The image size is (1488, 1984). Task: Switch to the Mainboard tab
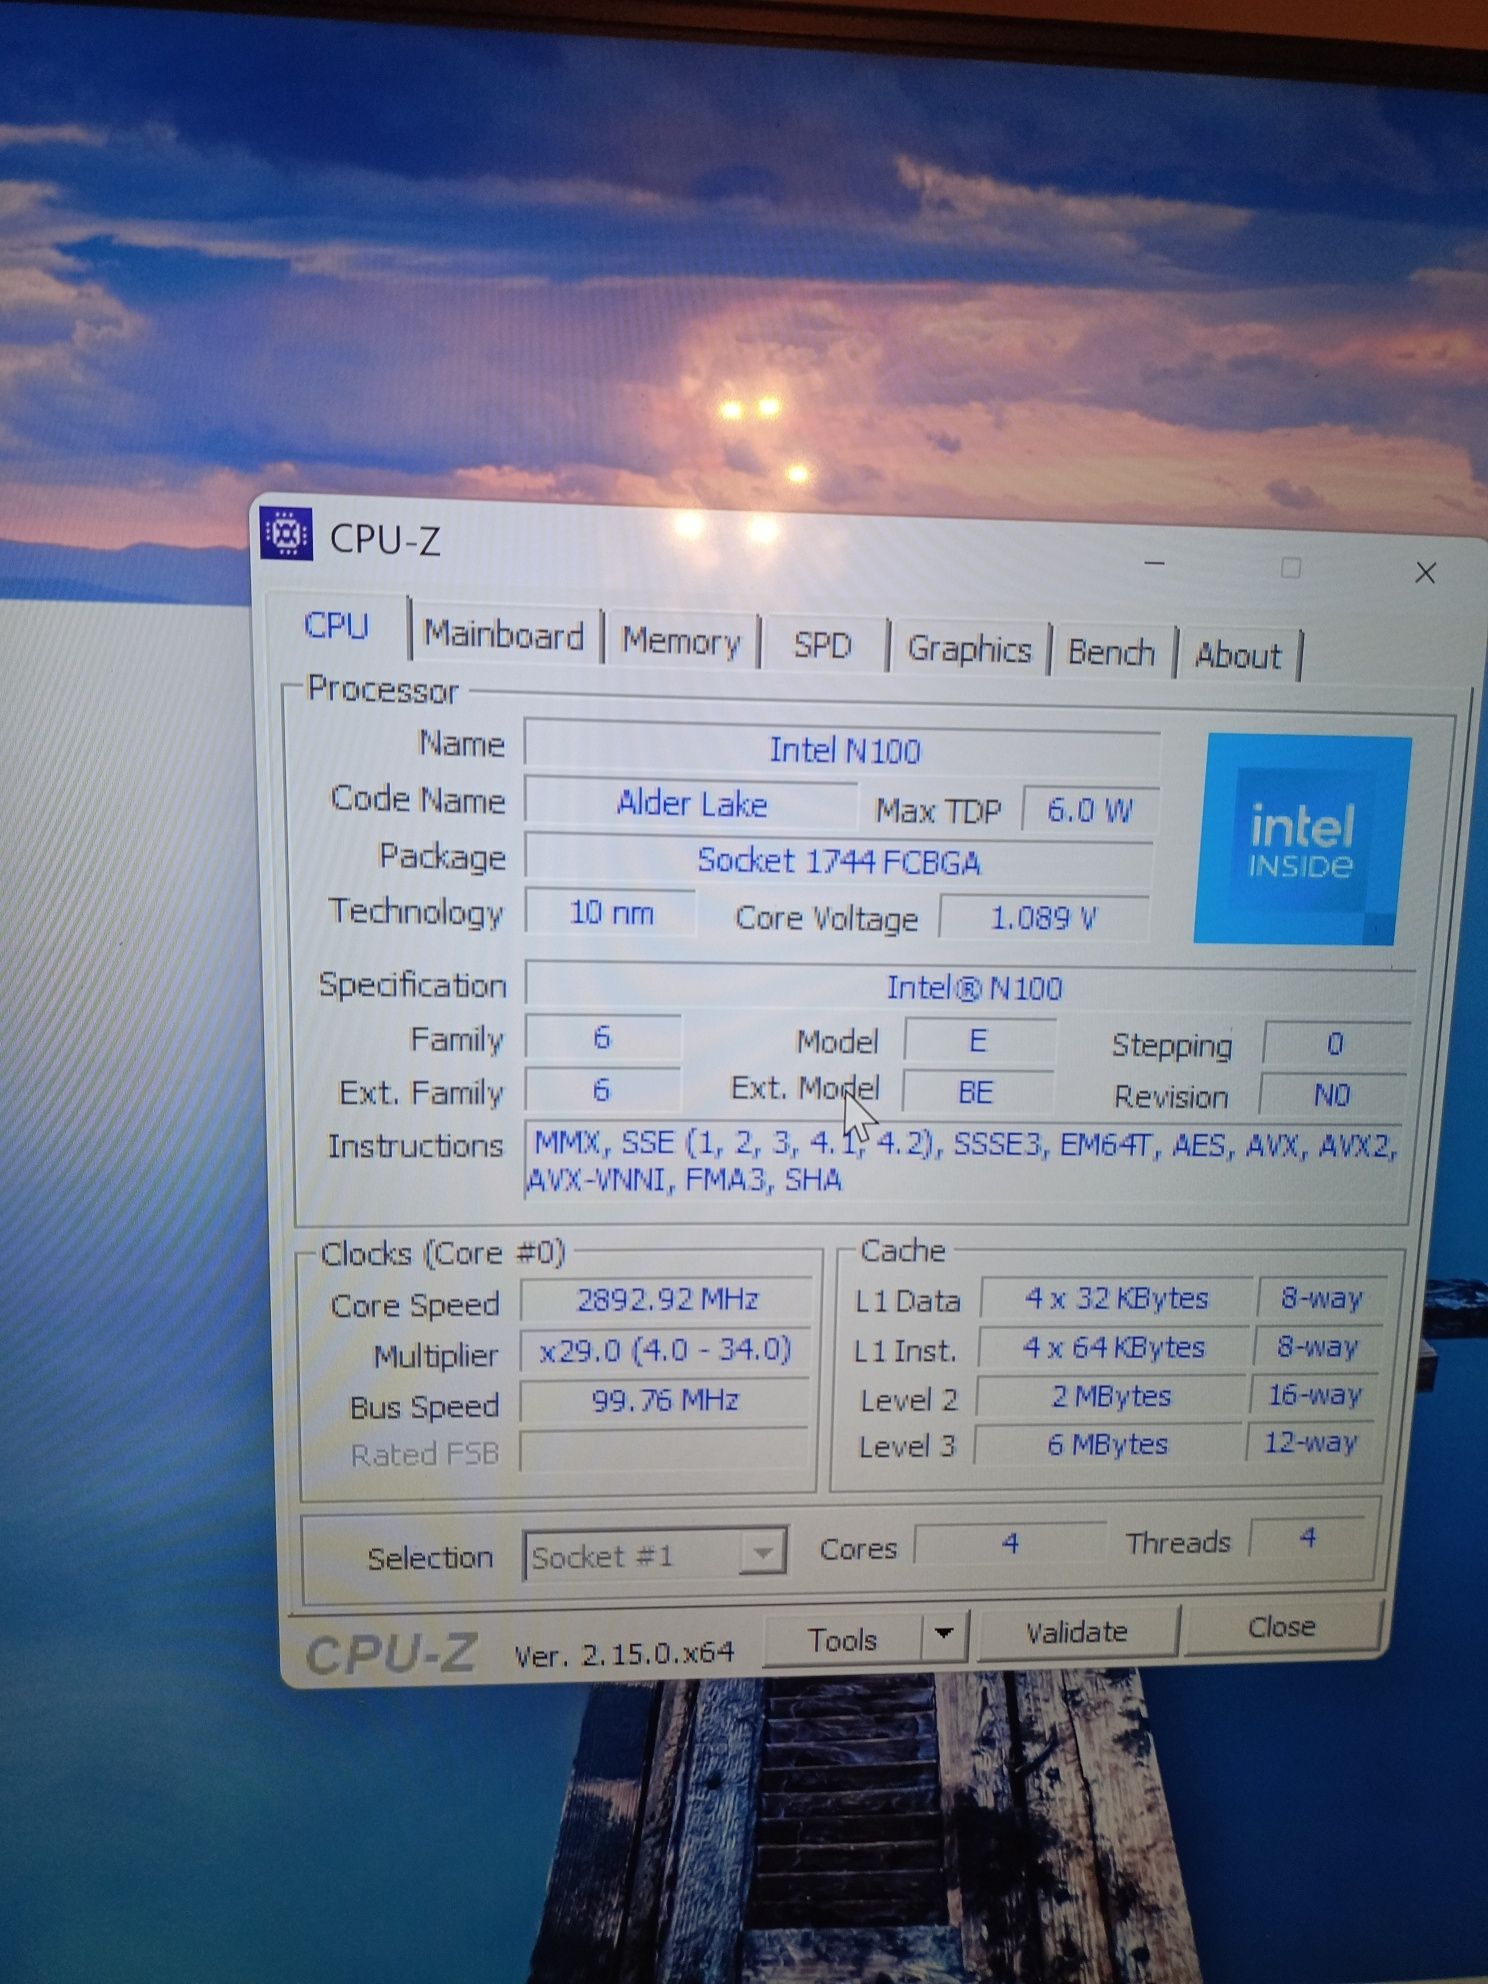pos(504,635)
